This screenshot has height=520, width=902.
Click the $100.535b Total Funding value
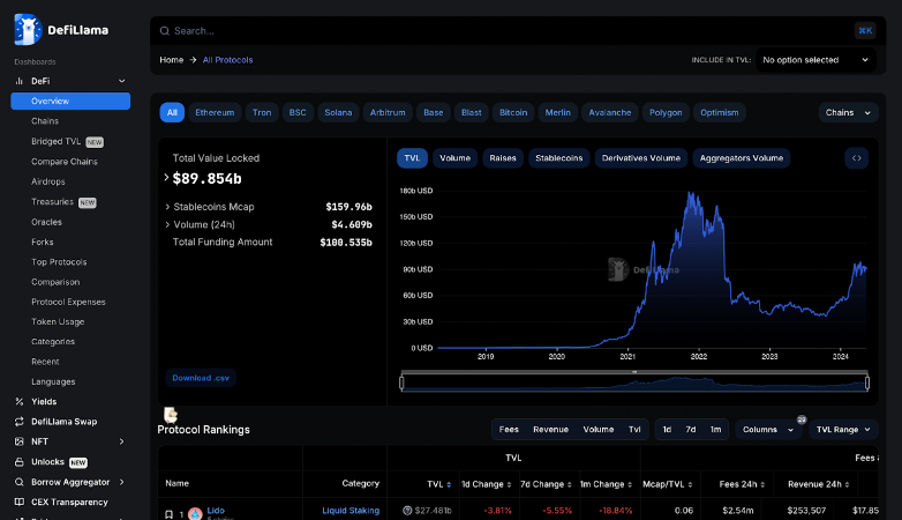click(346, 243)
